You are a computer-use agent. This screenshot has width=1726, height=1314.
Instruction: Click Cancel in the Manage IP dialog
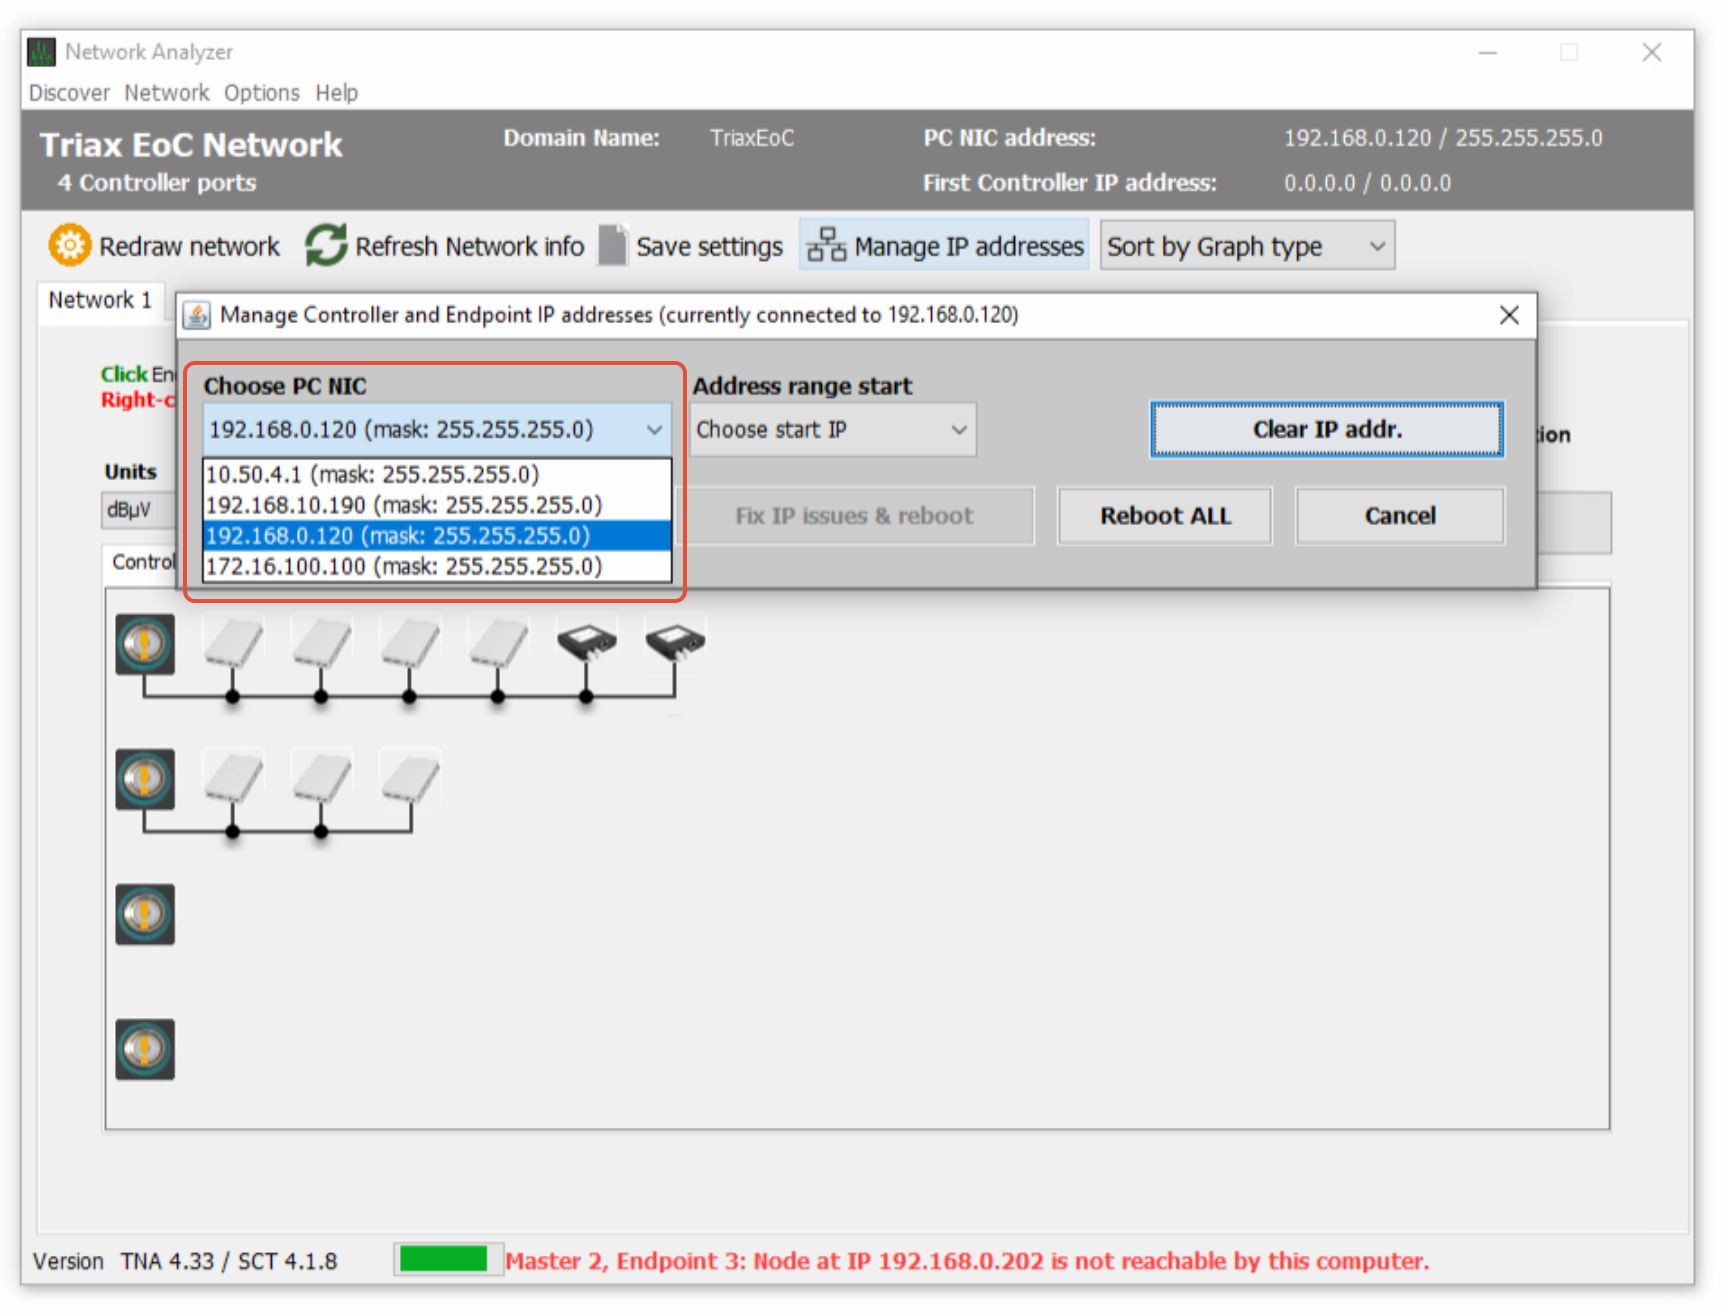pos(1400,516)
